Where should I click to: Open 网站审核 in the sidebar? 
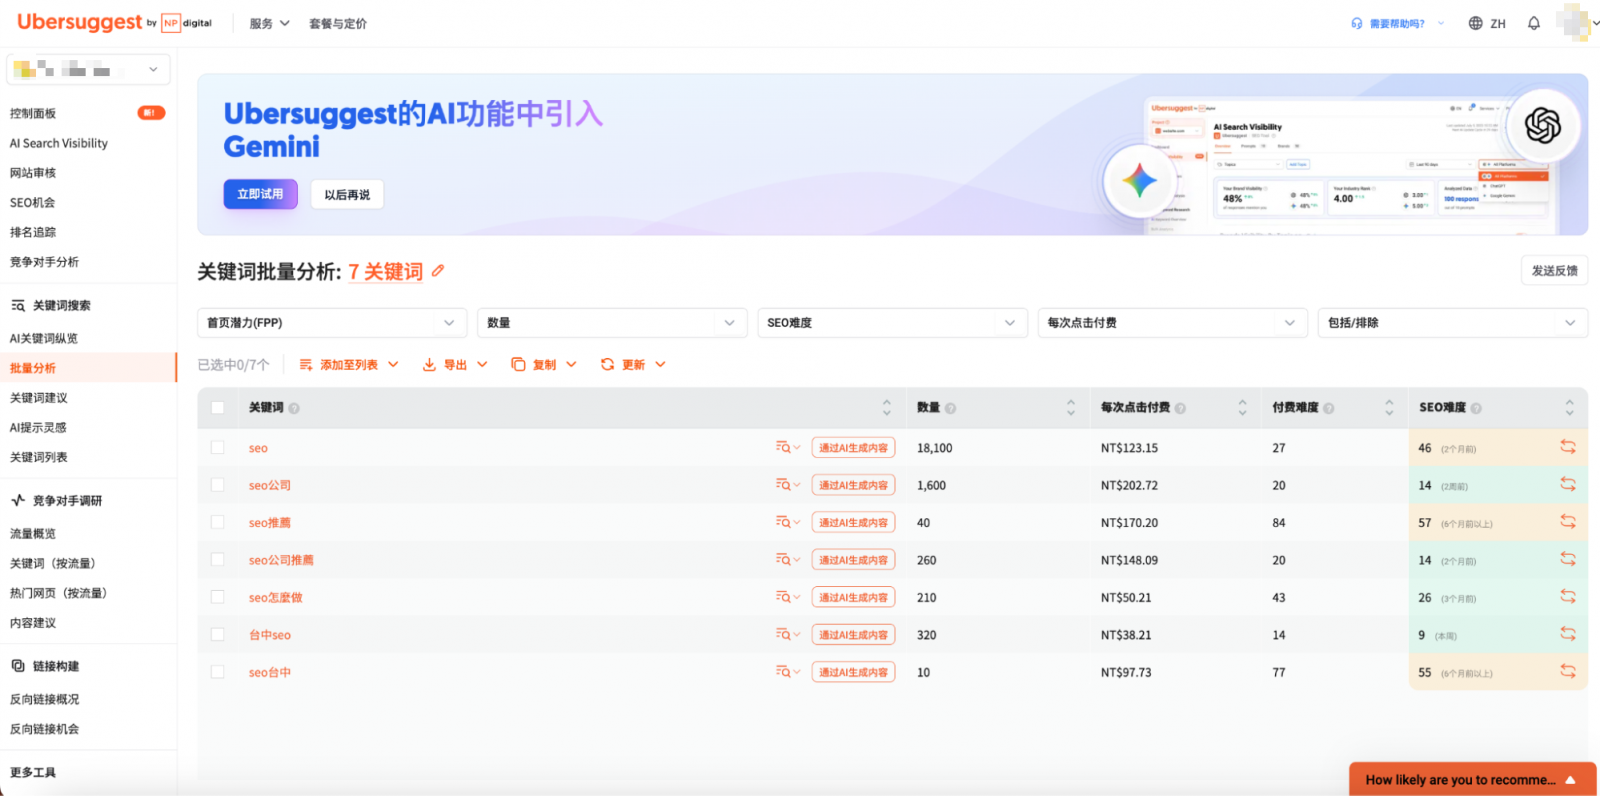[x=33, y=173]
